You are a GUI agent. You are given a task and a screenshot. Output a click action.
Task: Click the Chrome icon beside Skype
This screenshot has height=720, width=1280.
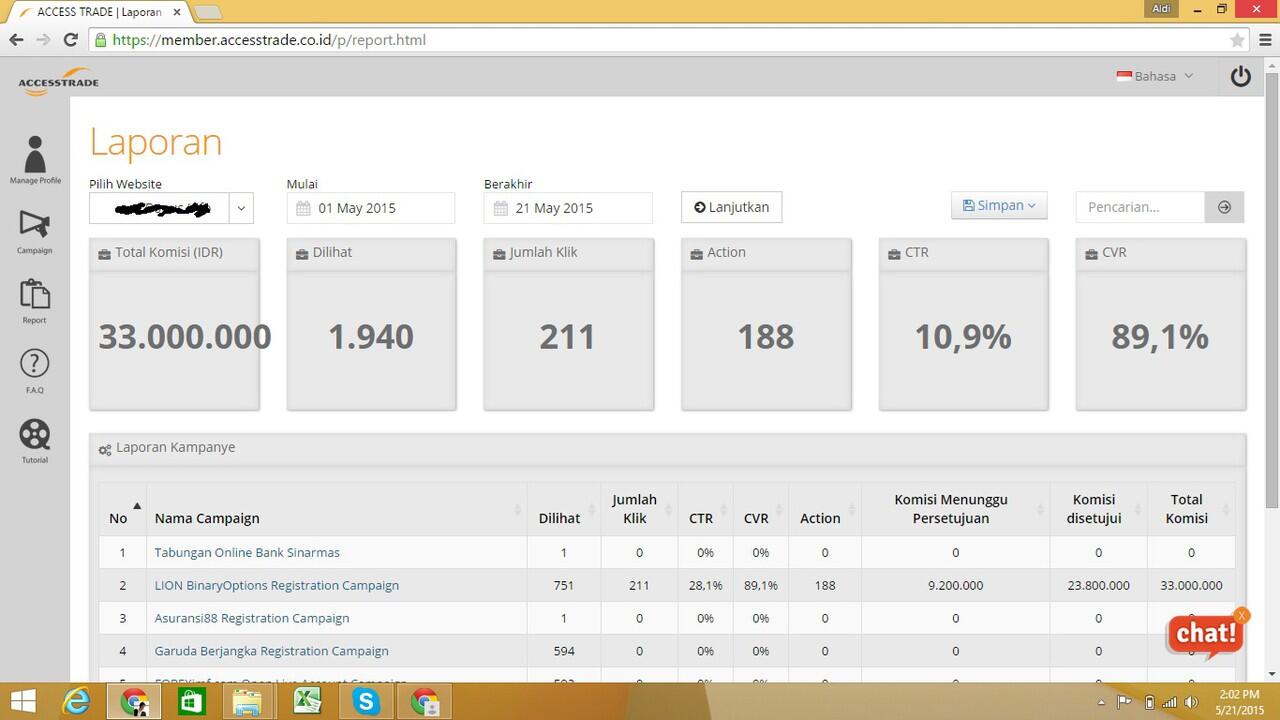(x=424, y=701)
